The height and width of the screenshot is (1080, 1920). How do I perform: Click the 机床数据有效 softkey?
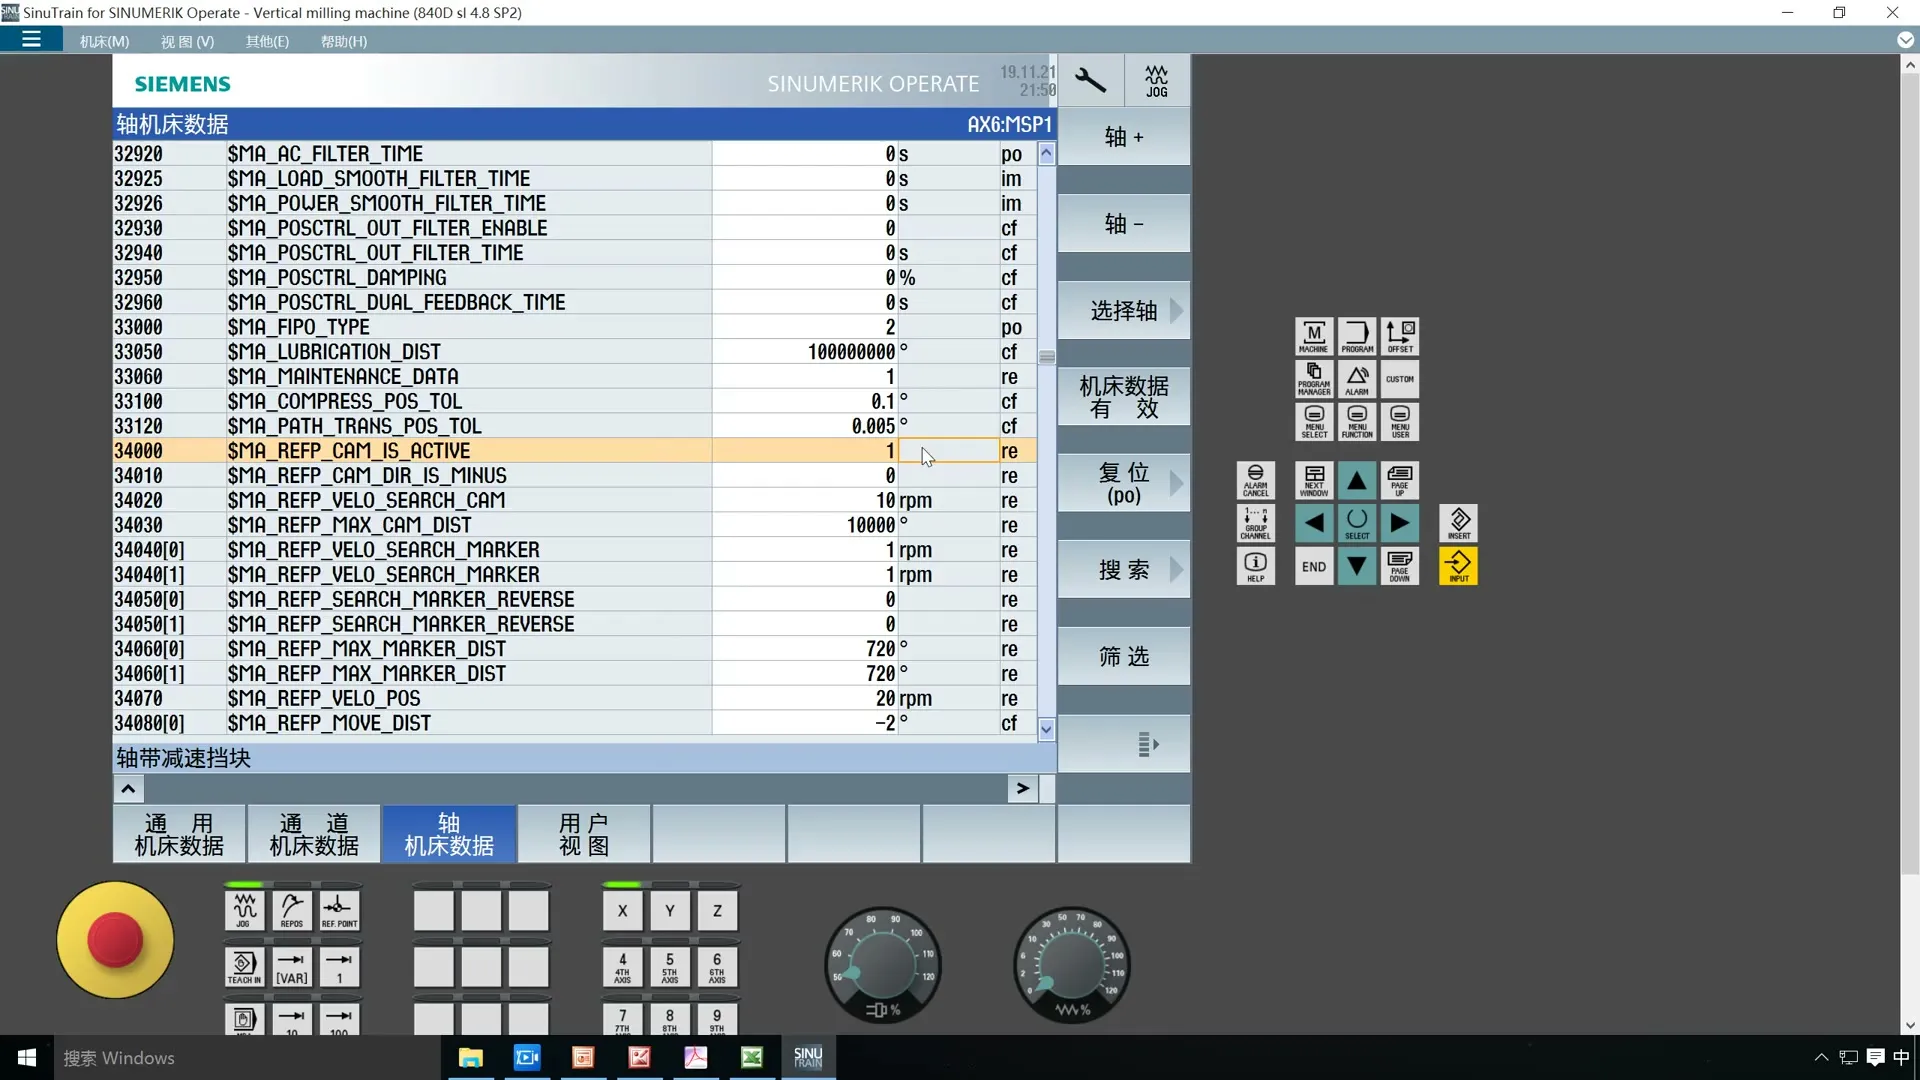(x=1124, y=397)
